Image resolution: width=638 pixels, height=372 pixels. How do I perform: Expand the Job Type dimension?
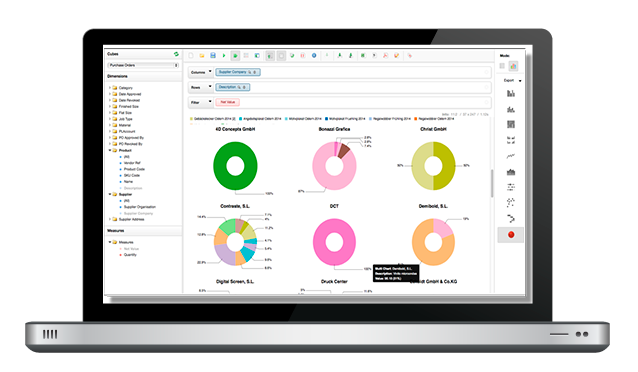click(110, 119)
